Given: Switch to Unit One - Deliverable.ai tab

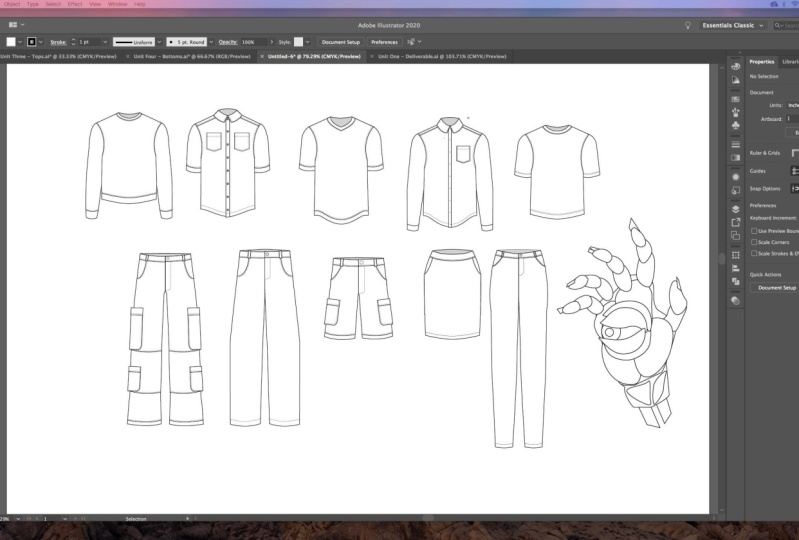Looking at the screenshot, I should [x=442, y=57].
